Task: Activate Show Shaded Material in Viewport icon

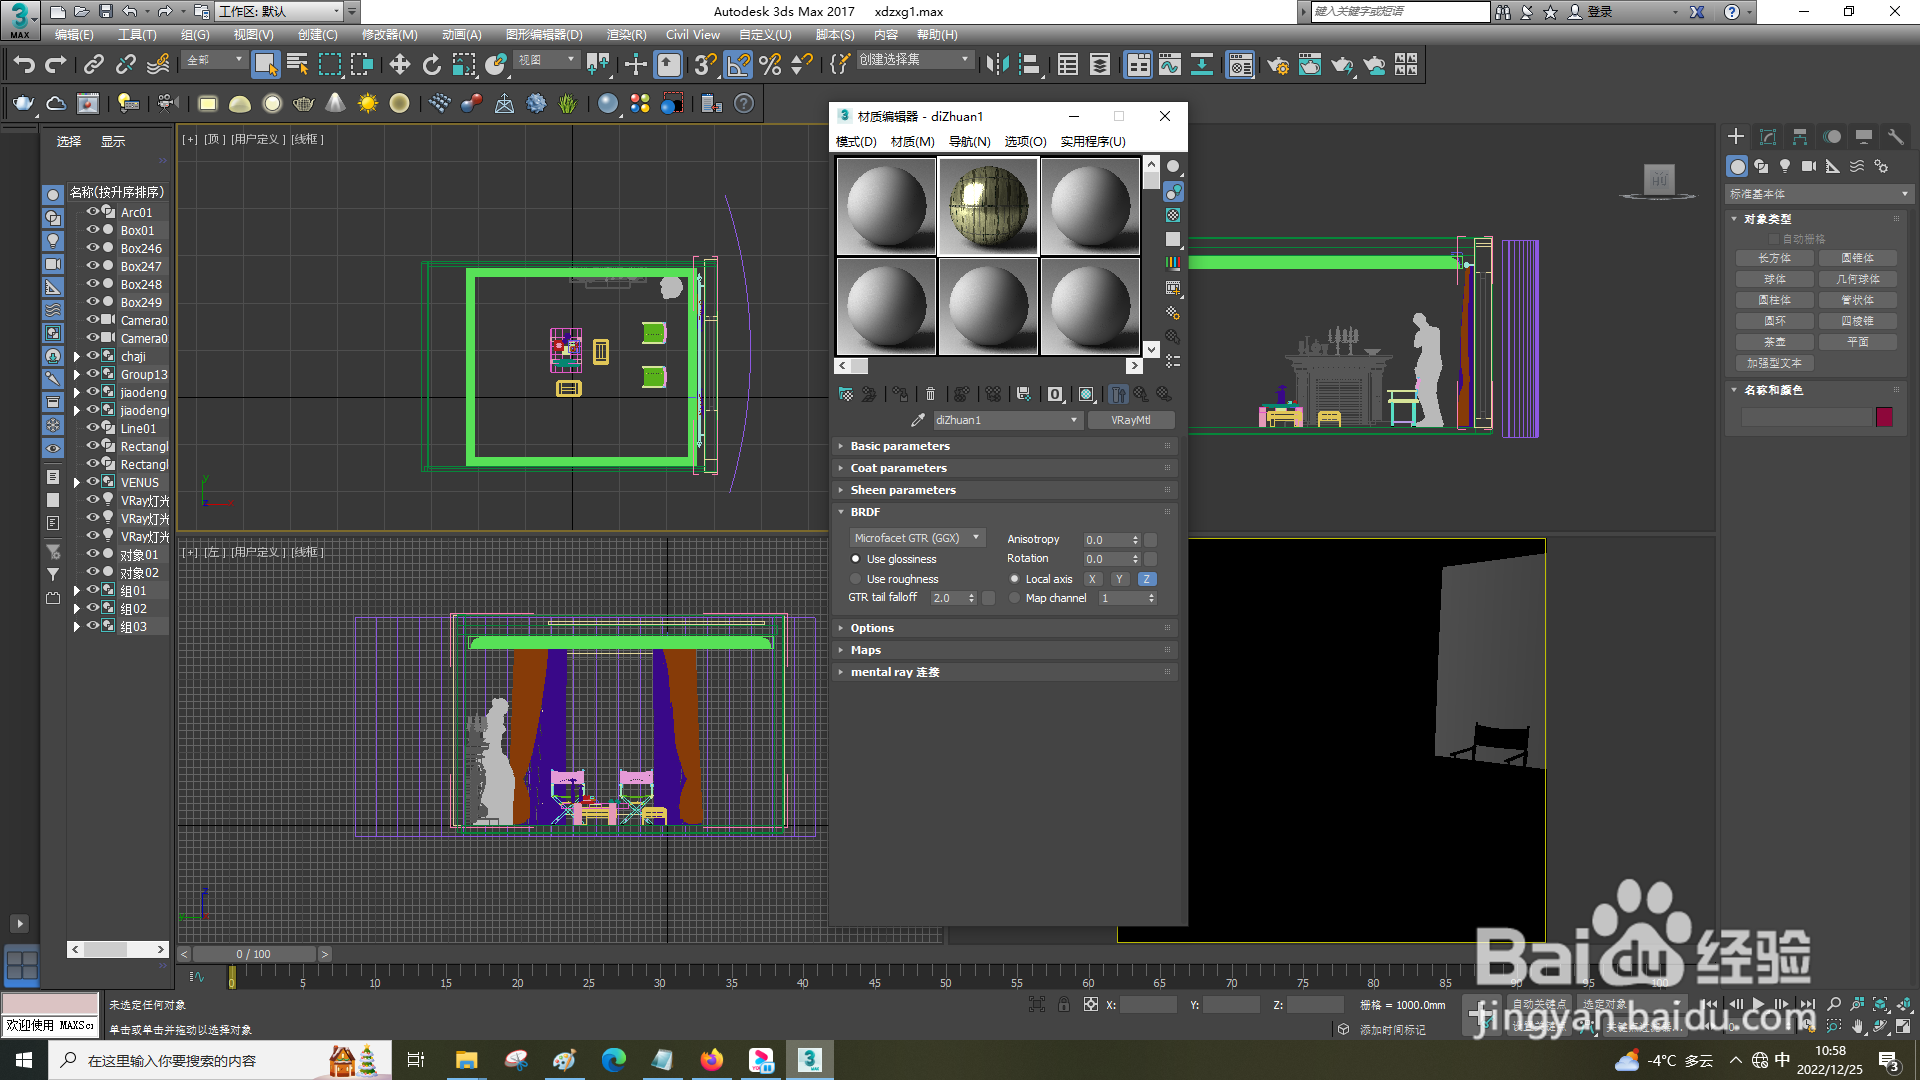Action: click(1086, 394)
